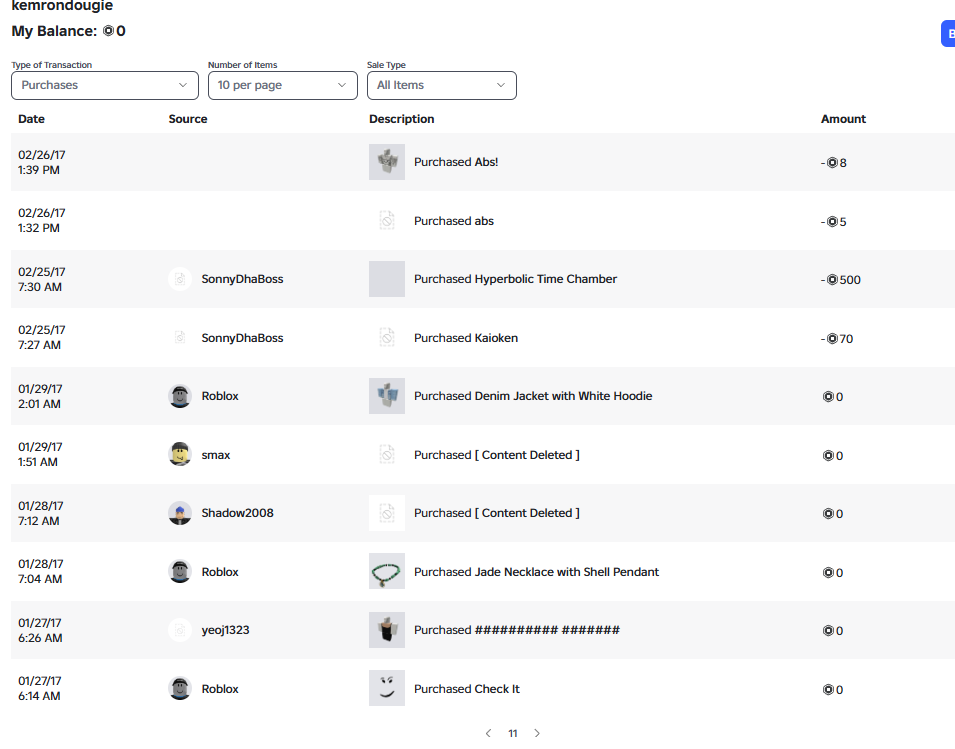The width and height of the screenshot is (955, 749).
Task: Click the Check It face icon
Action: pyautogui.click(x=387, y=688)
